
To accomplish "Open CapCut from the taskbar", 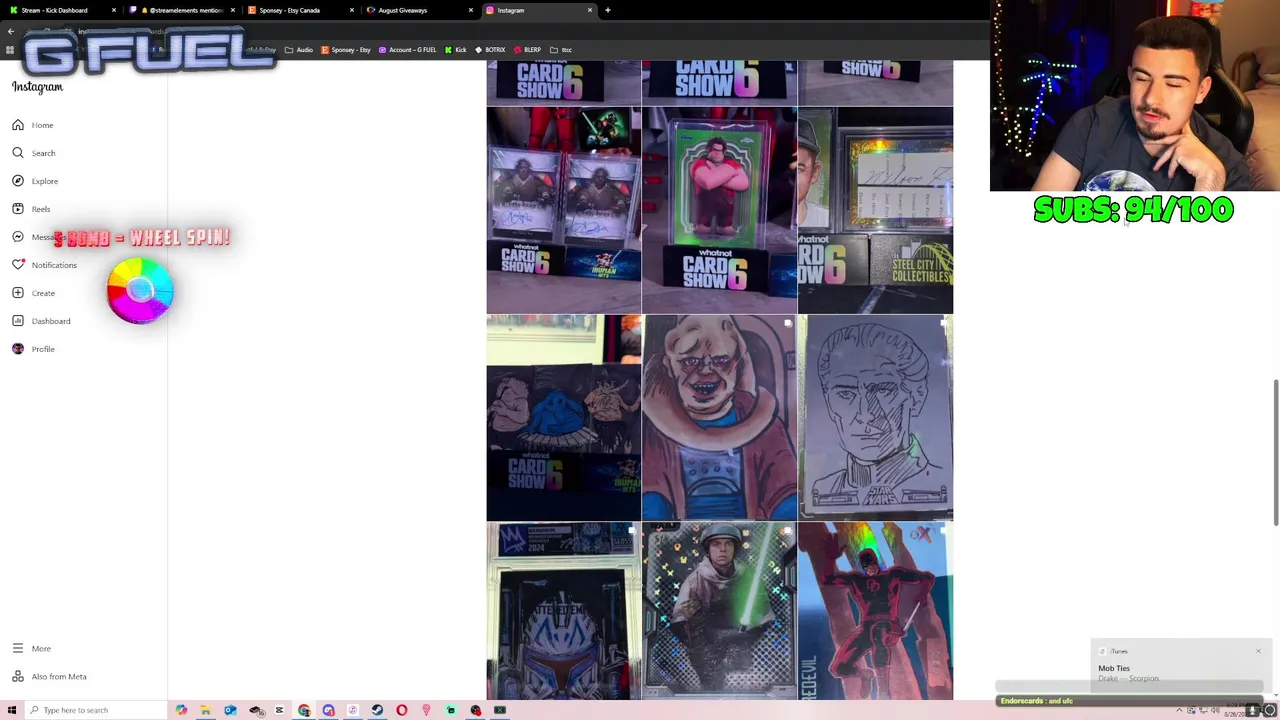I will [x=279, y=710].
